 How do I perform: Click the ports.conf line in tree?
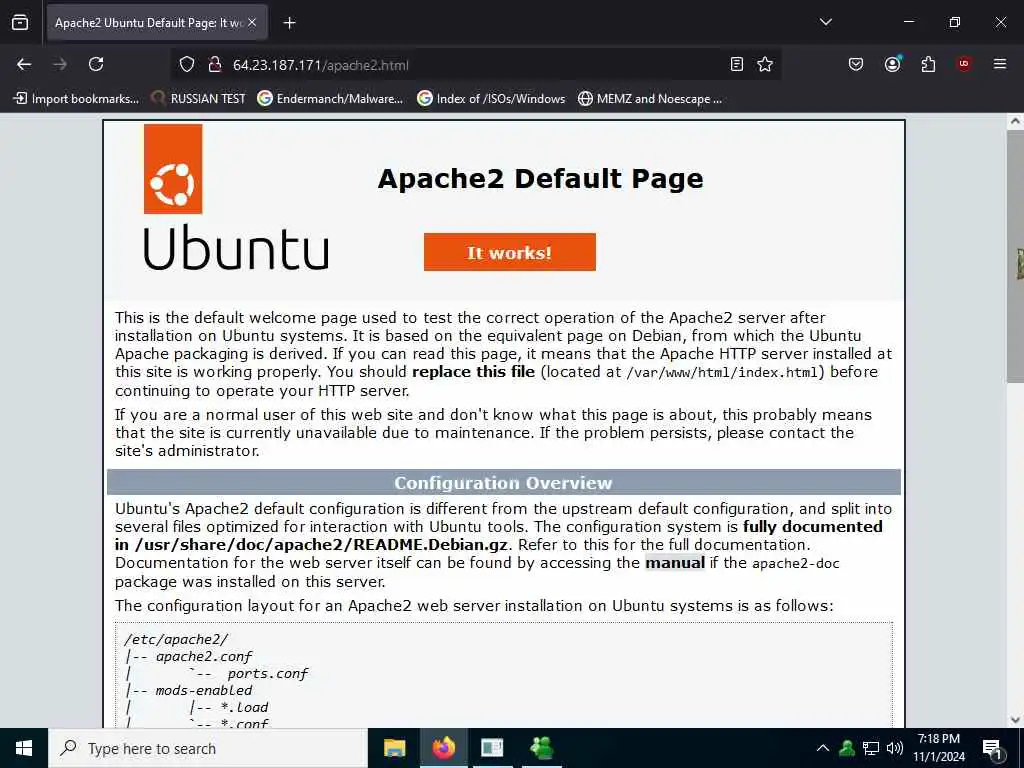click(267, 673)
